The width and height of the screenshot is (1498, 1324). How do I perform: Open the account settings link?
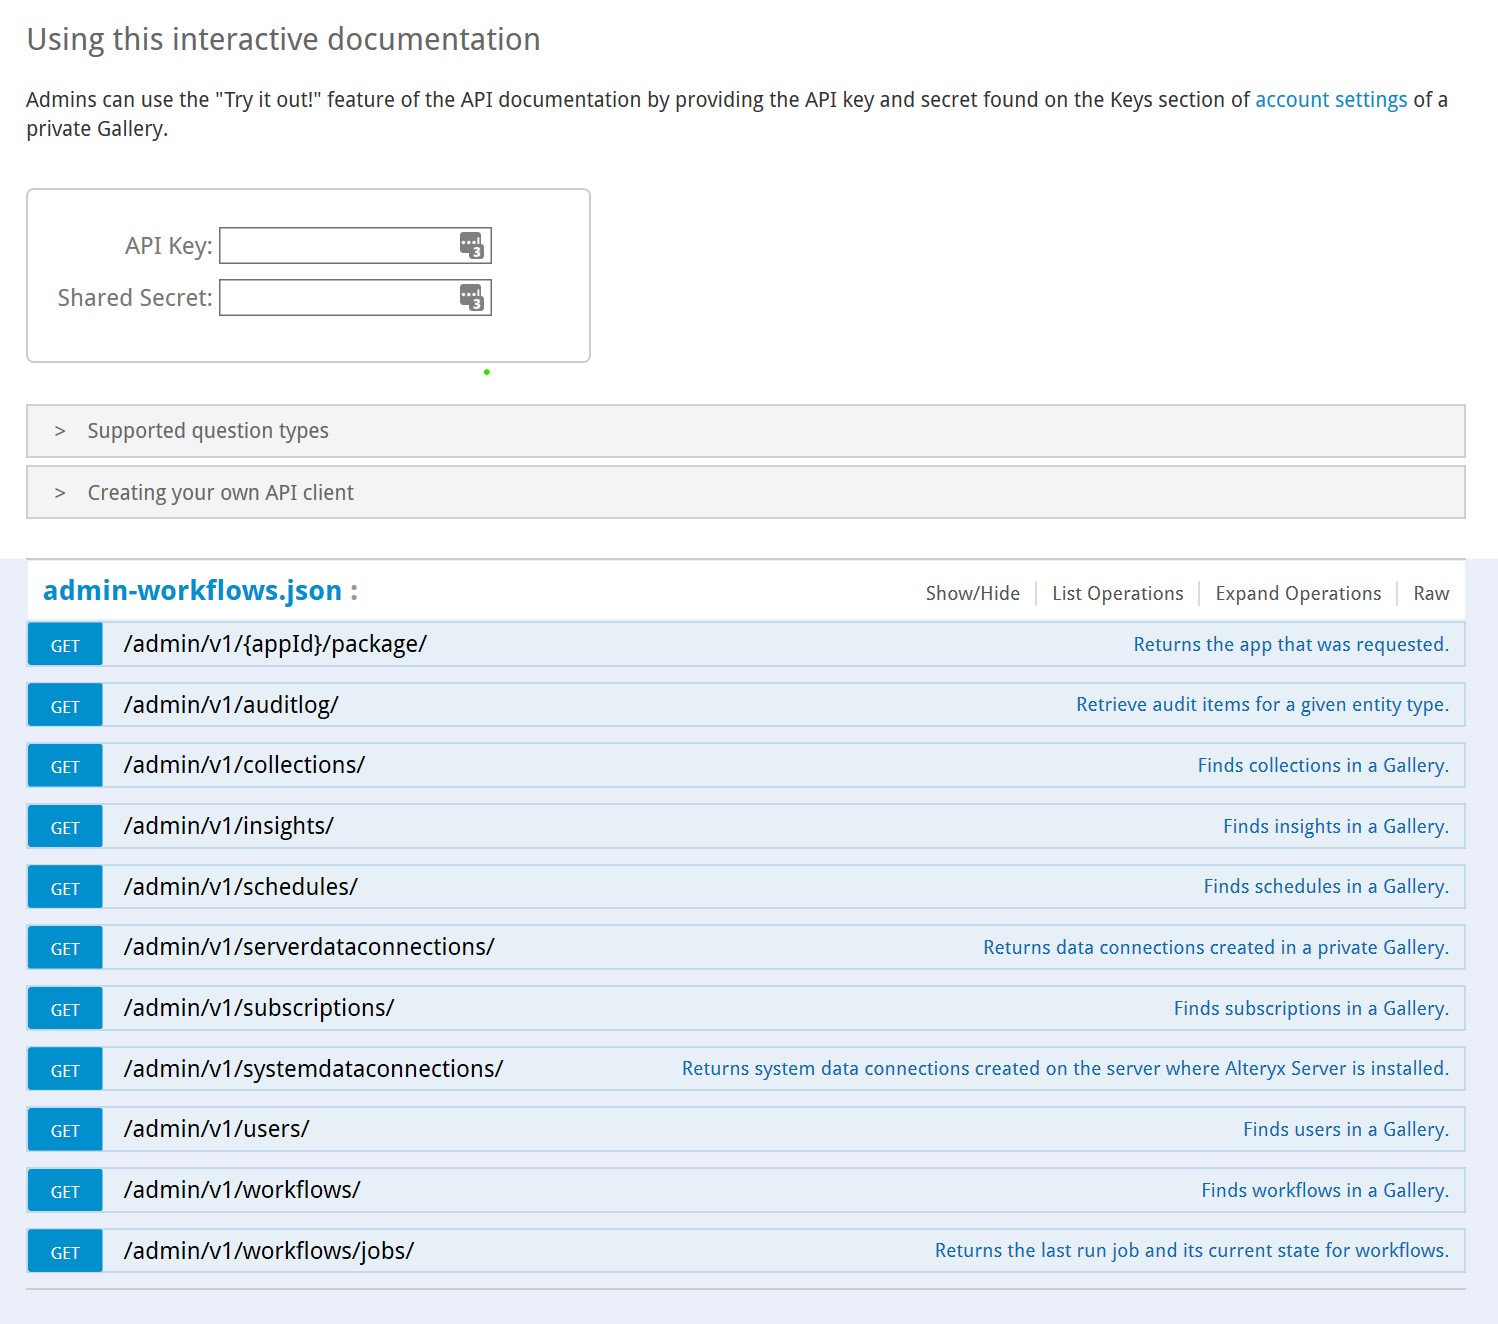coord(1331,99)
